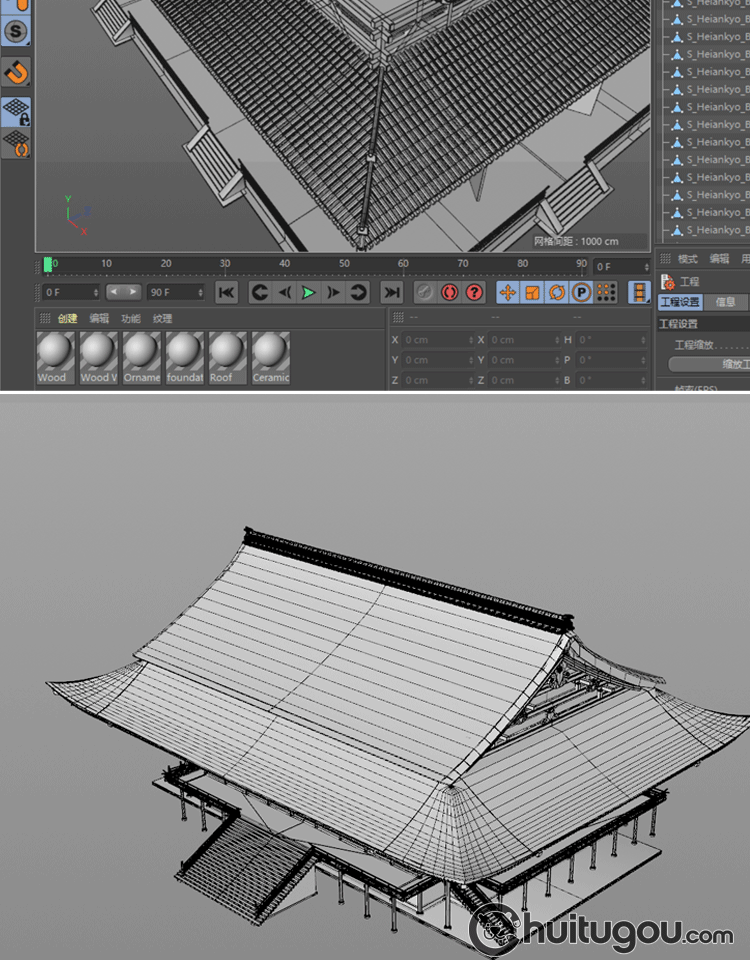This screenshot has height=960, width=750.
Task: Click frame 30 on the timeline ruler
Action: (x=225, y=264)
